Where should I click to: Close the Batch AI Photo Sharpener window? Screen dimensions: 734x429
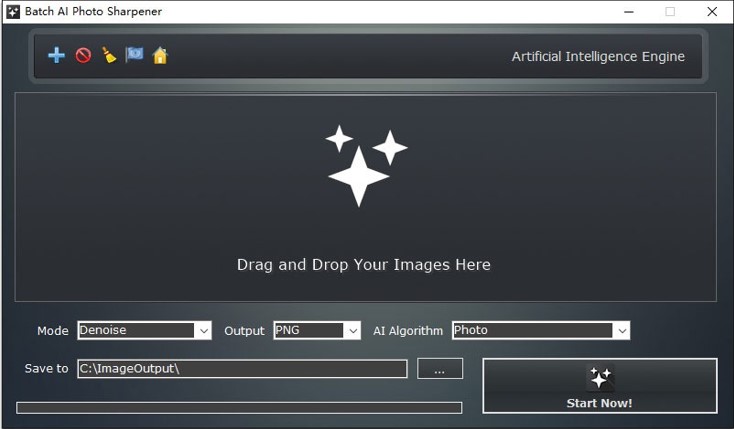pyautogui.click(x=712, y=12)
